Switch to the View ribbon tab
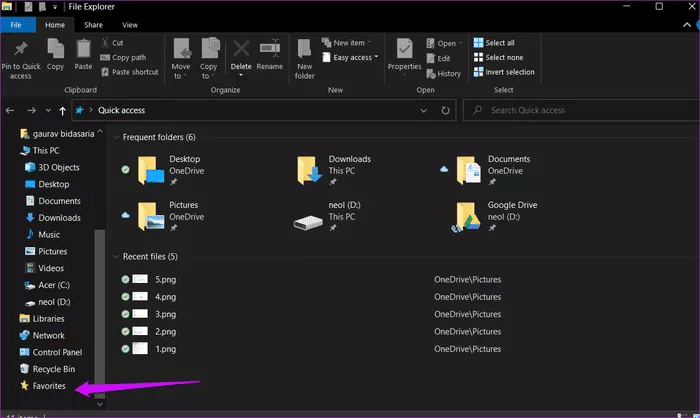Screen dimensions: 700x418 (130, 25)
